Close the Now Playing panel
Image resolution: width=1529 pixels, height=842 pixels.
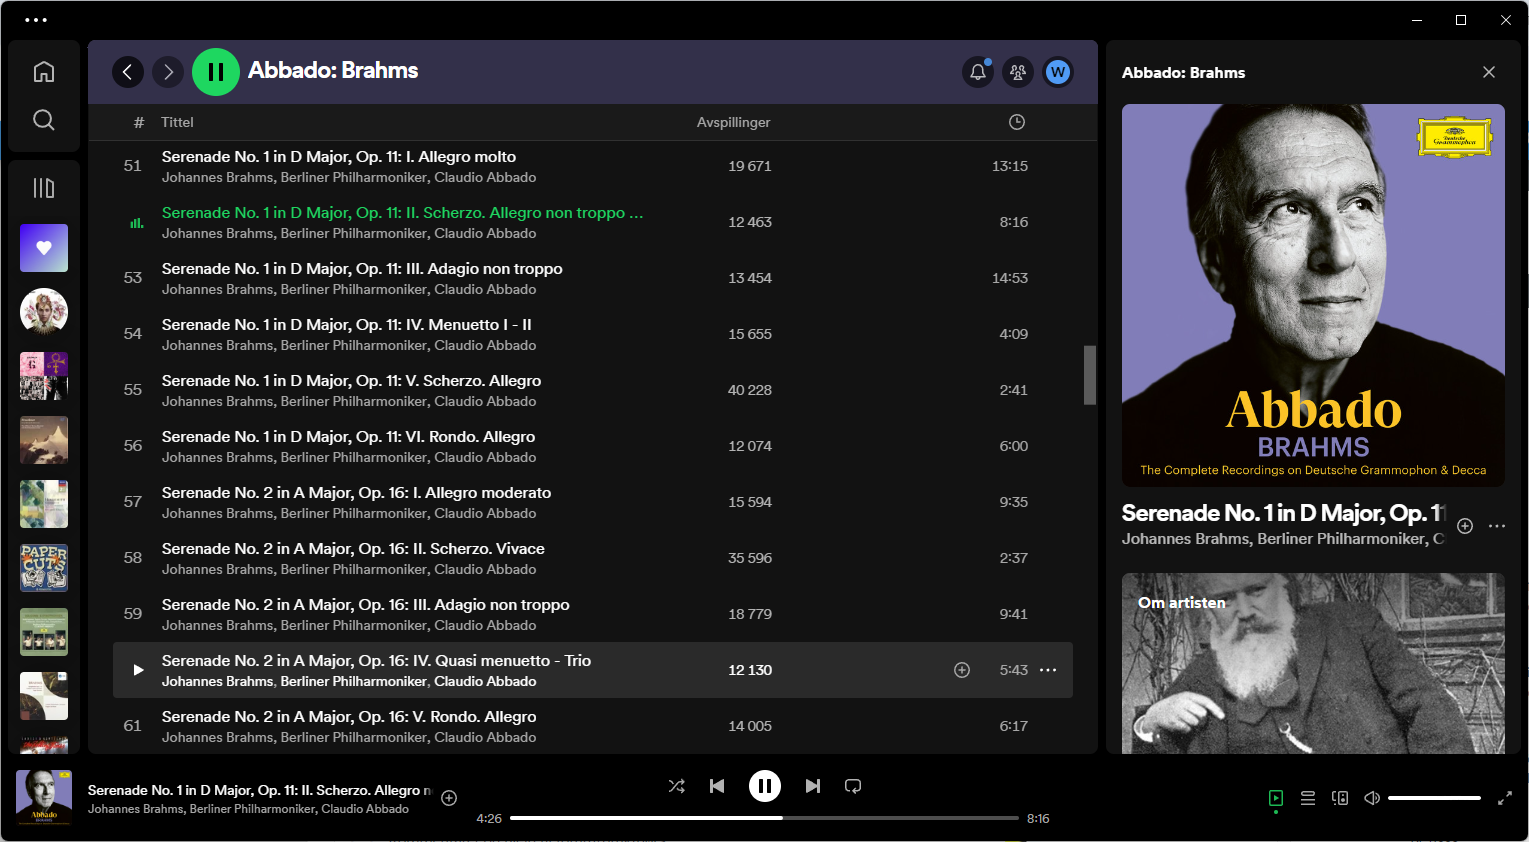click(1489, 72)
